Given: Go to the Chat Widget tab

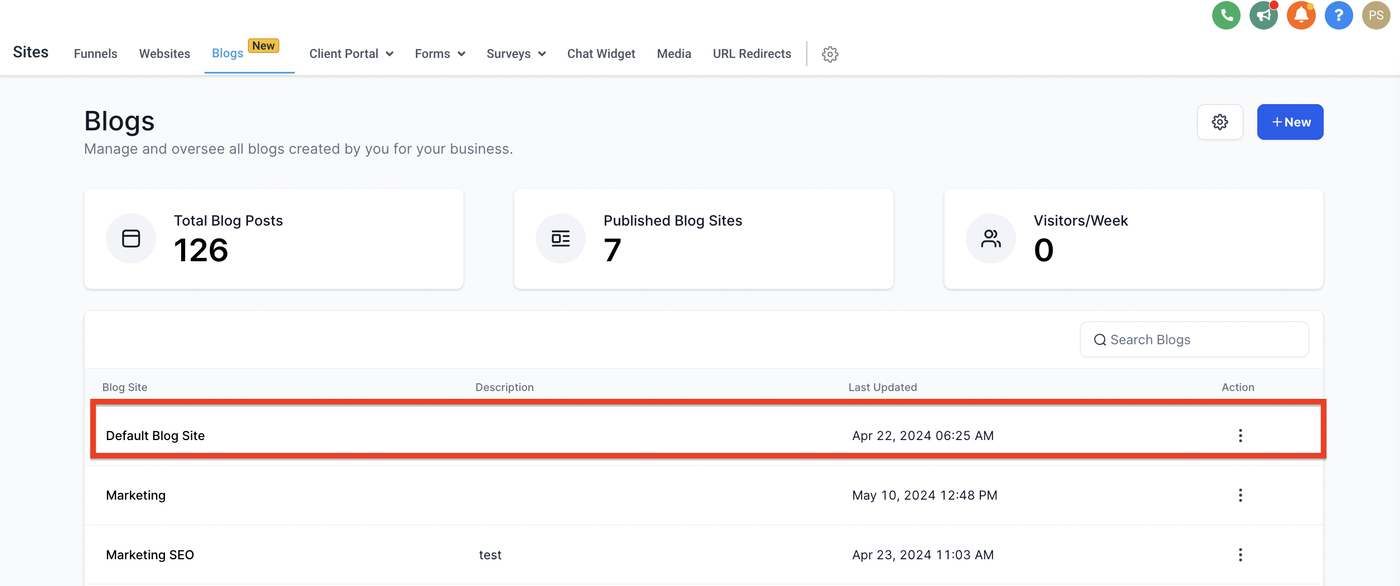Looking at the screenshot, I should [601, 54].
